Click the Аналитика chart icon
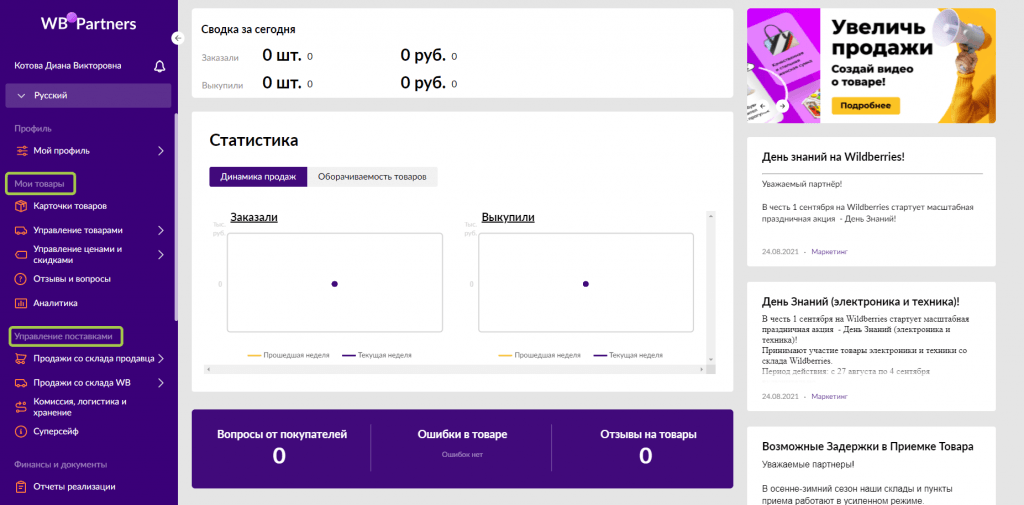1024x505 pixels. [21, 303]
